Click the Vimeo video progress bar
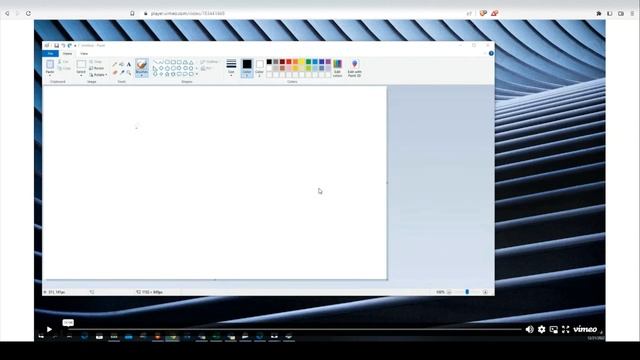The image size is (640, 360). [x=294, y=329]
